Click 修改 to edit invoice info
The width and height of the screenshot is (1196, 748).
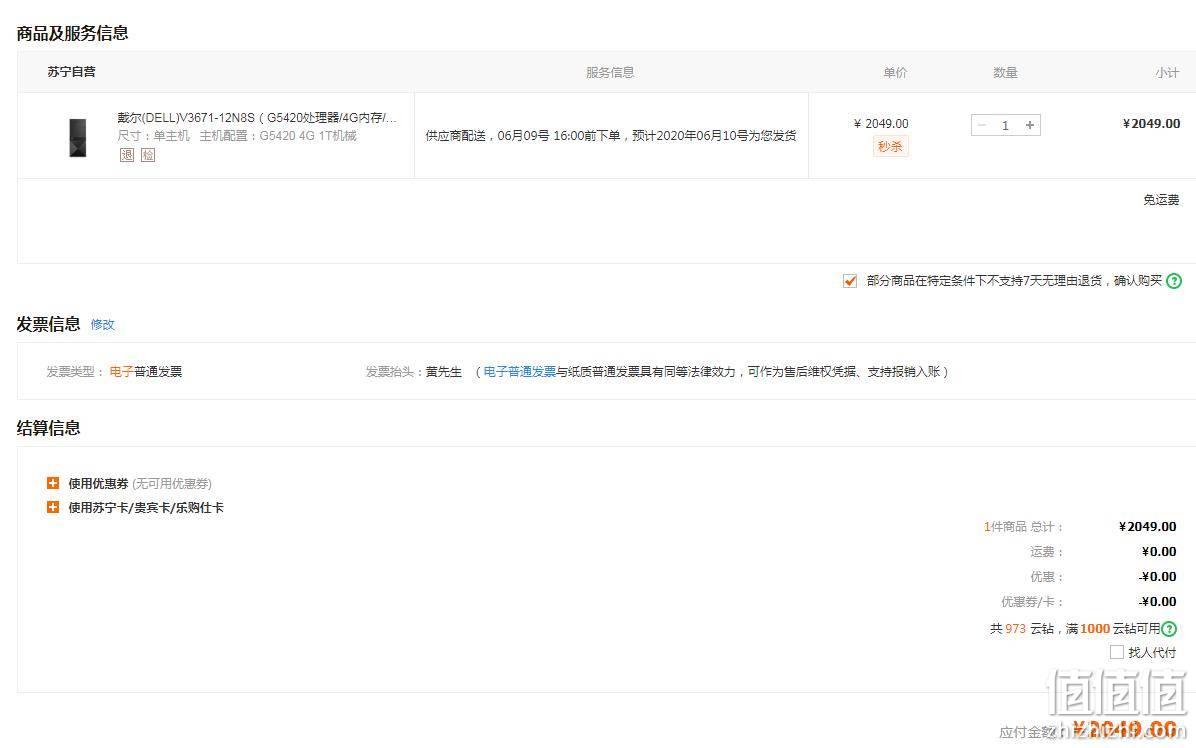click(102, 324)
